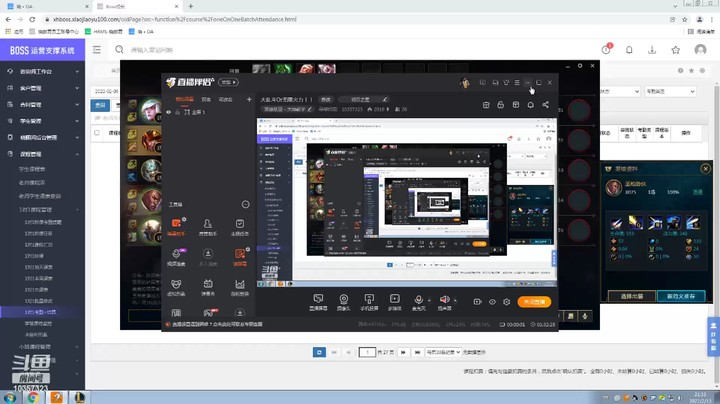720x404 pixels.
Task: Toggle BOSS sidebar with hamburger icon
Action: point(96,50)
